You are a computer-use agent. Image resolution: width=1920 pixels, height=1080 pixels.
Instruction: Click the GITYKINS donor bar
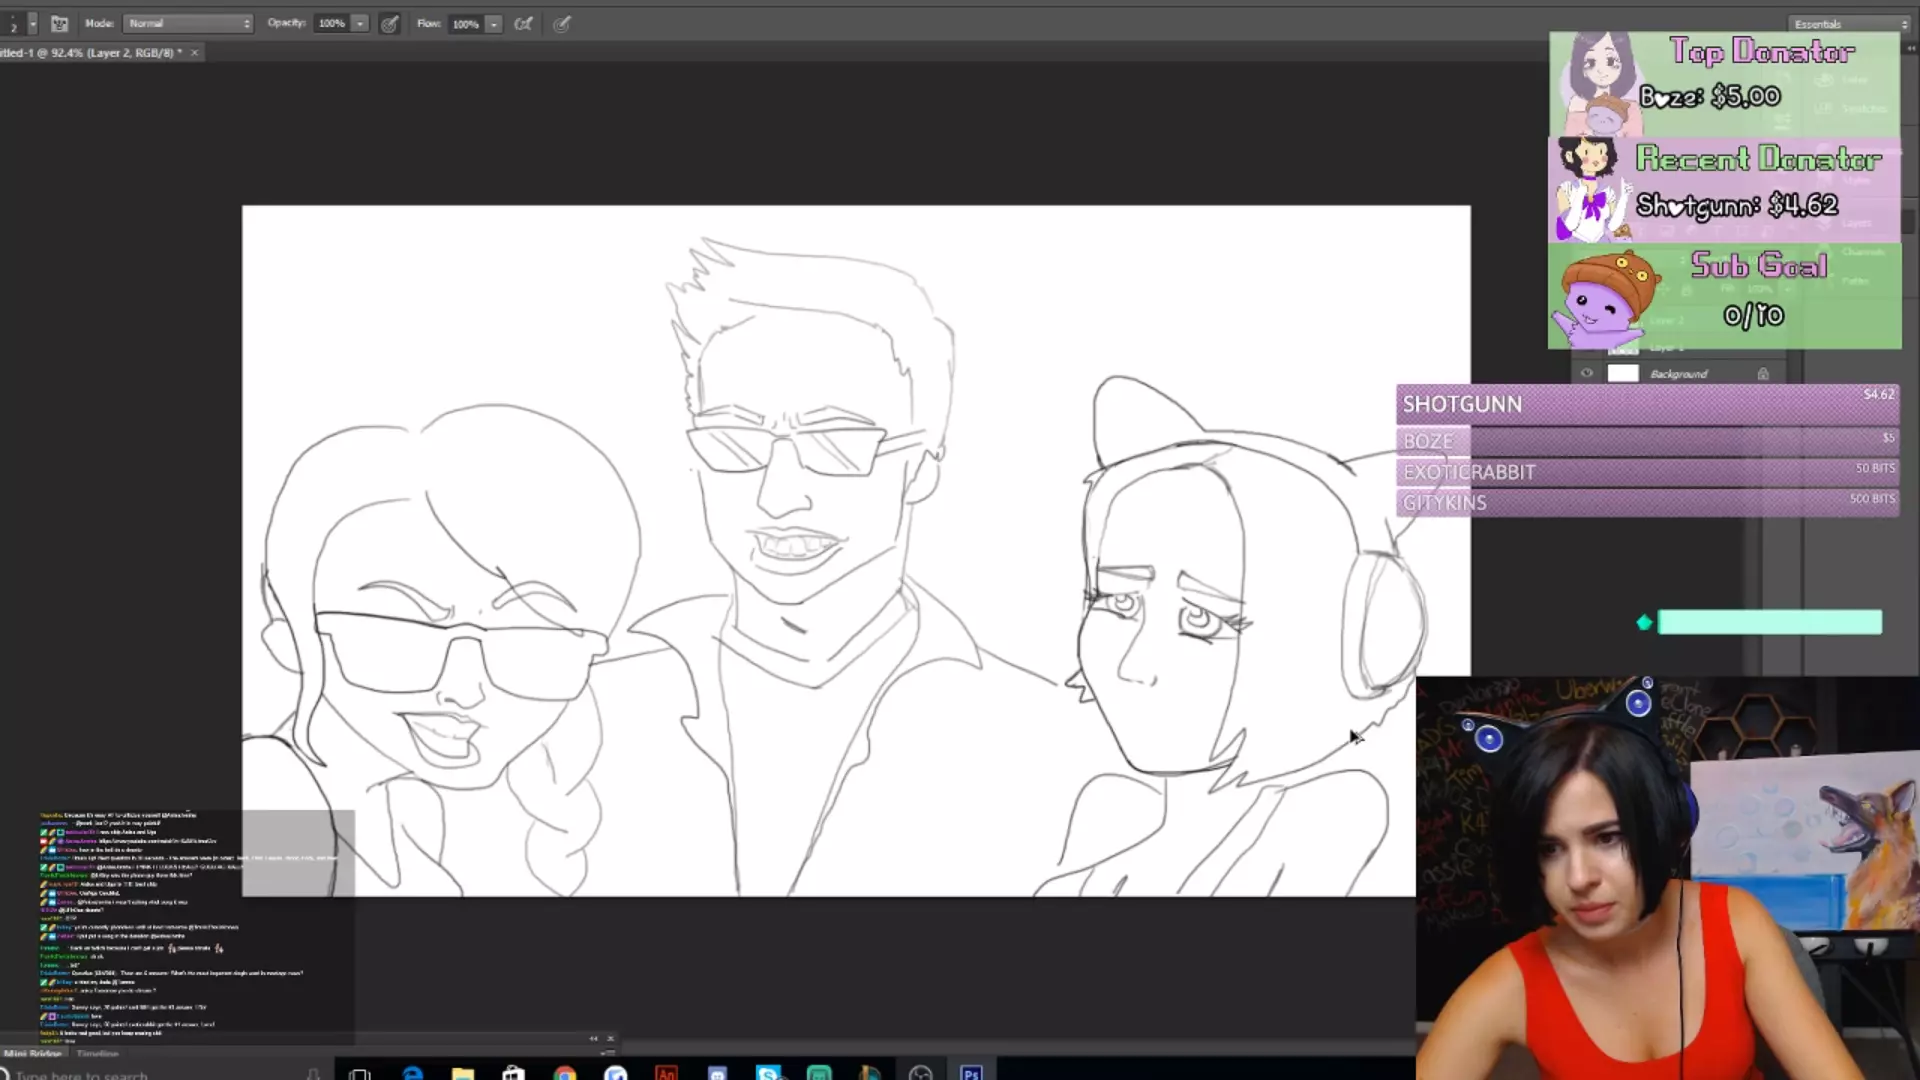point(1647,503)
